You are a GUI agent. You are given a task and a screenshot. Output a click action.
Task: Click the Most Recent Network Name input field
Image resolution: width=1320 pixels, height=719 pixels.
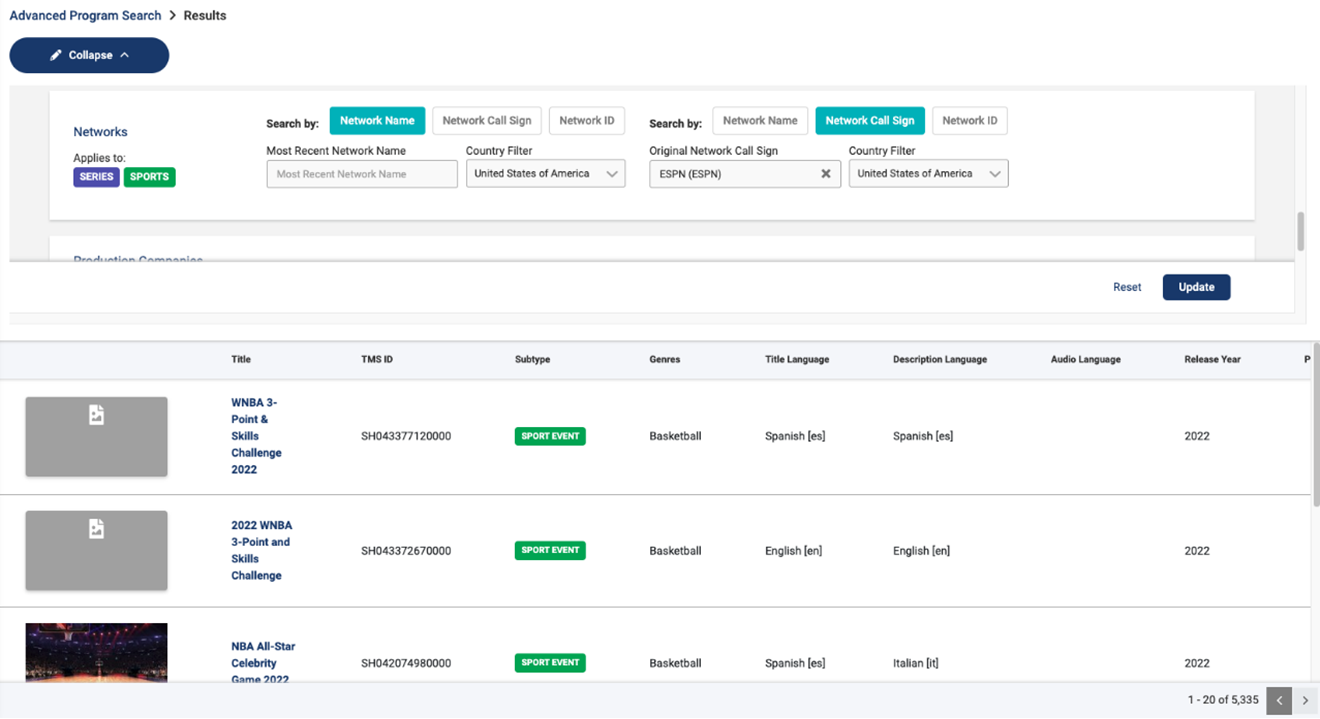coord(361,174)
